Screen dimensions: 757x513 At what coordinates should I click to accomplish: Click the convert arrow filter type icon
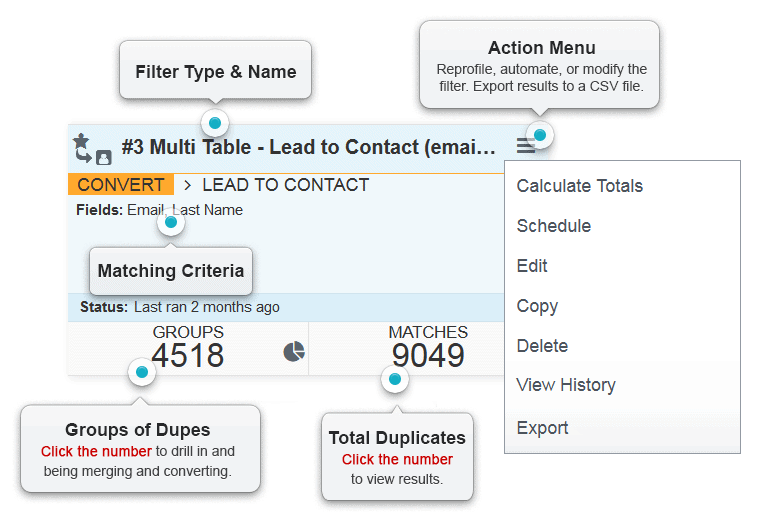click(84, 155)
